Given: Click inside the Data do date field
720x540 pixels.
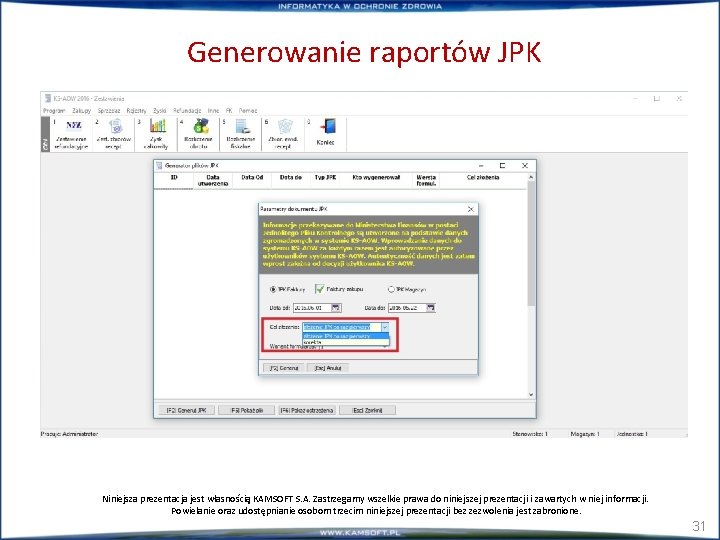Looking at the screenshot, I should (x=407, y=308).
